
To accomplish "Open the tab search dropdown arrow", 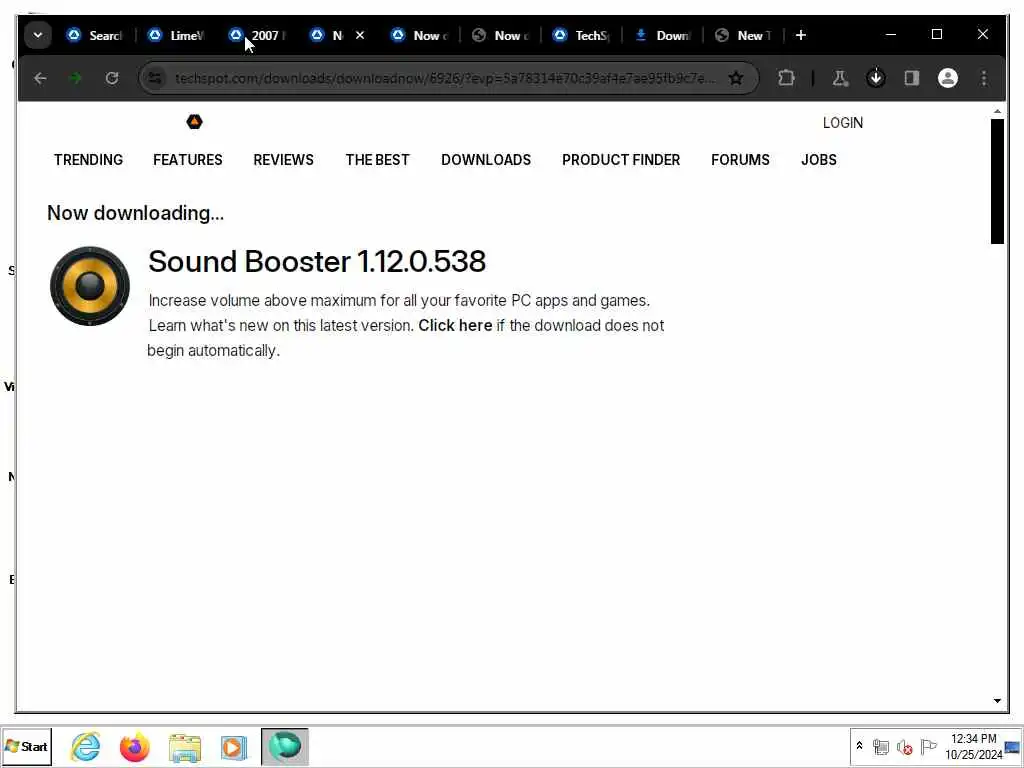I will pos(38,35).
